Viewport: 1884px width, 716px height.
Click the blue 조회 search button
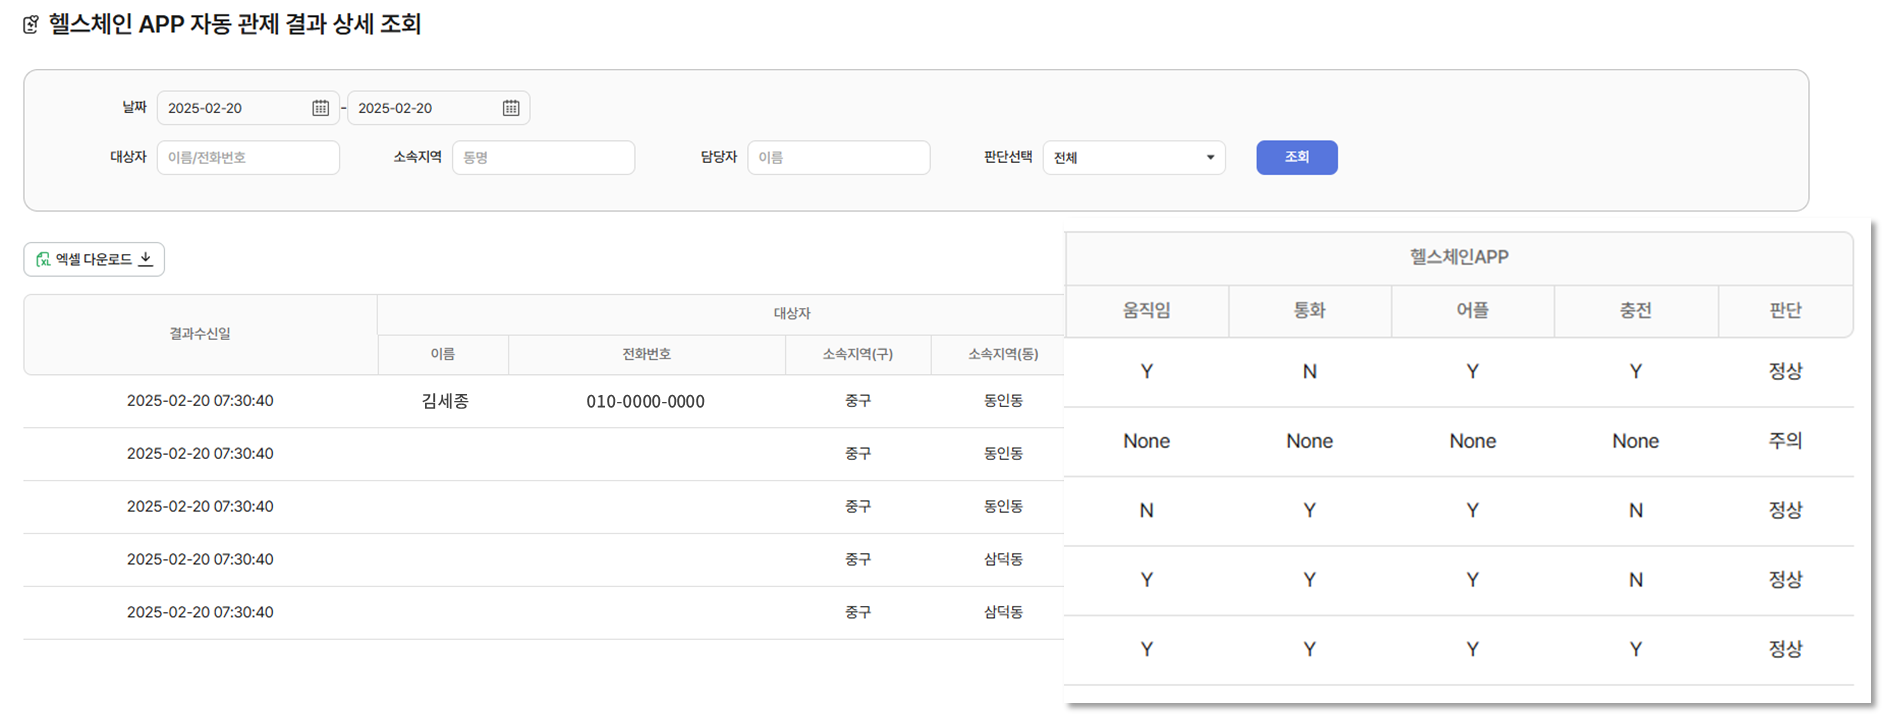tap(1297, 158)
